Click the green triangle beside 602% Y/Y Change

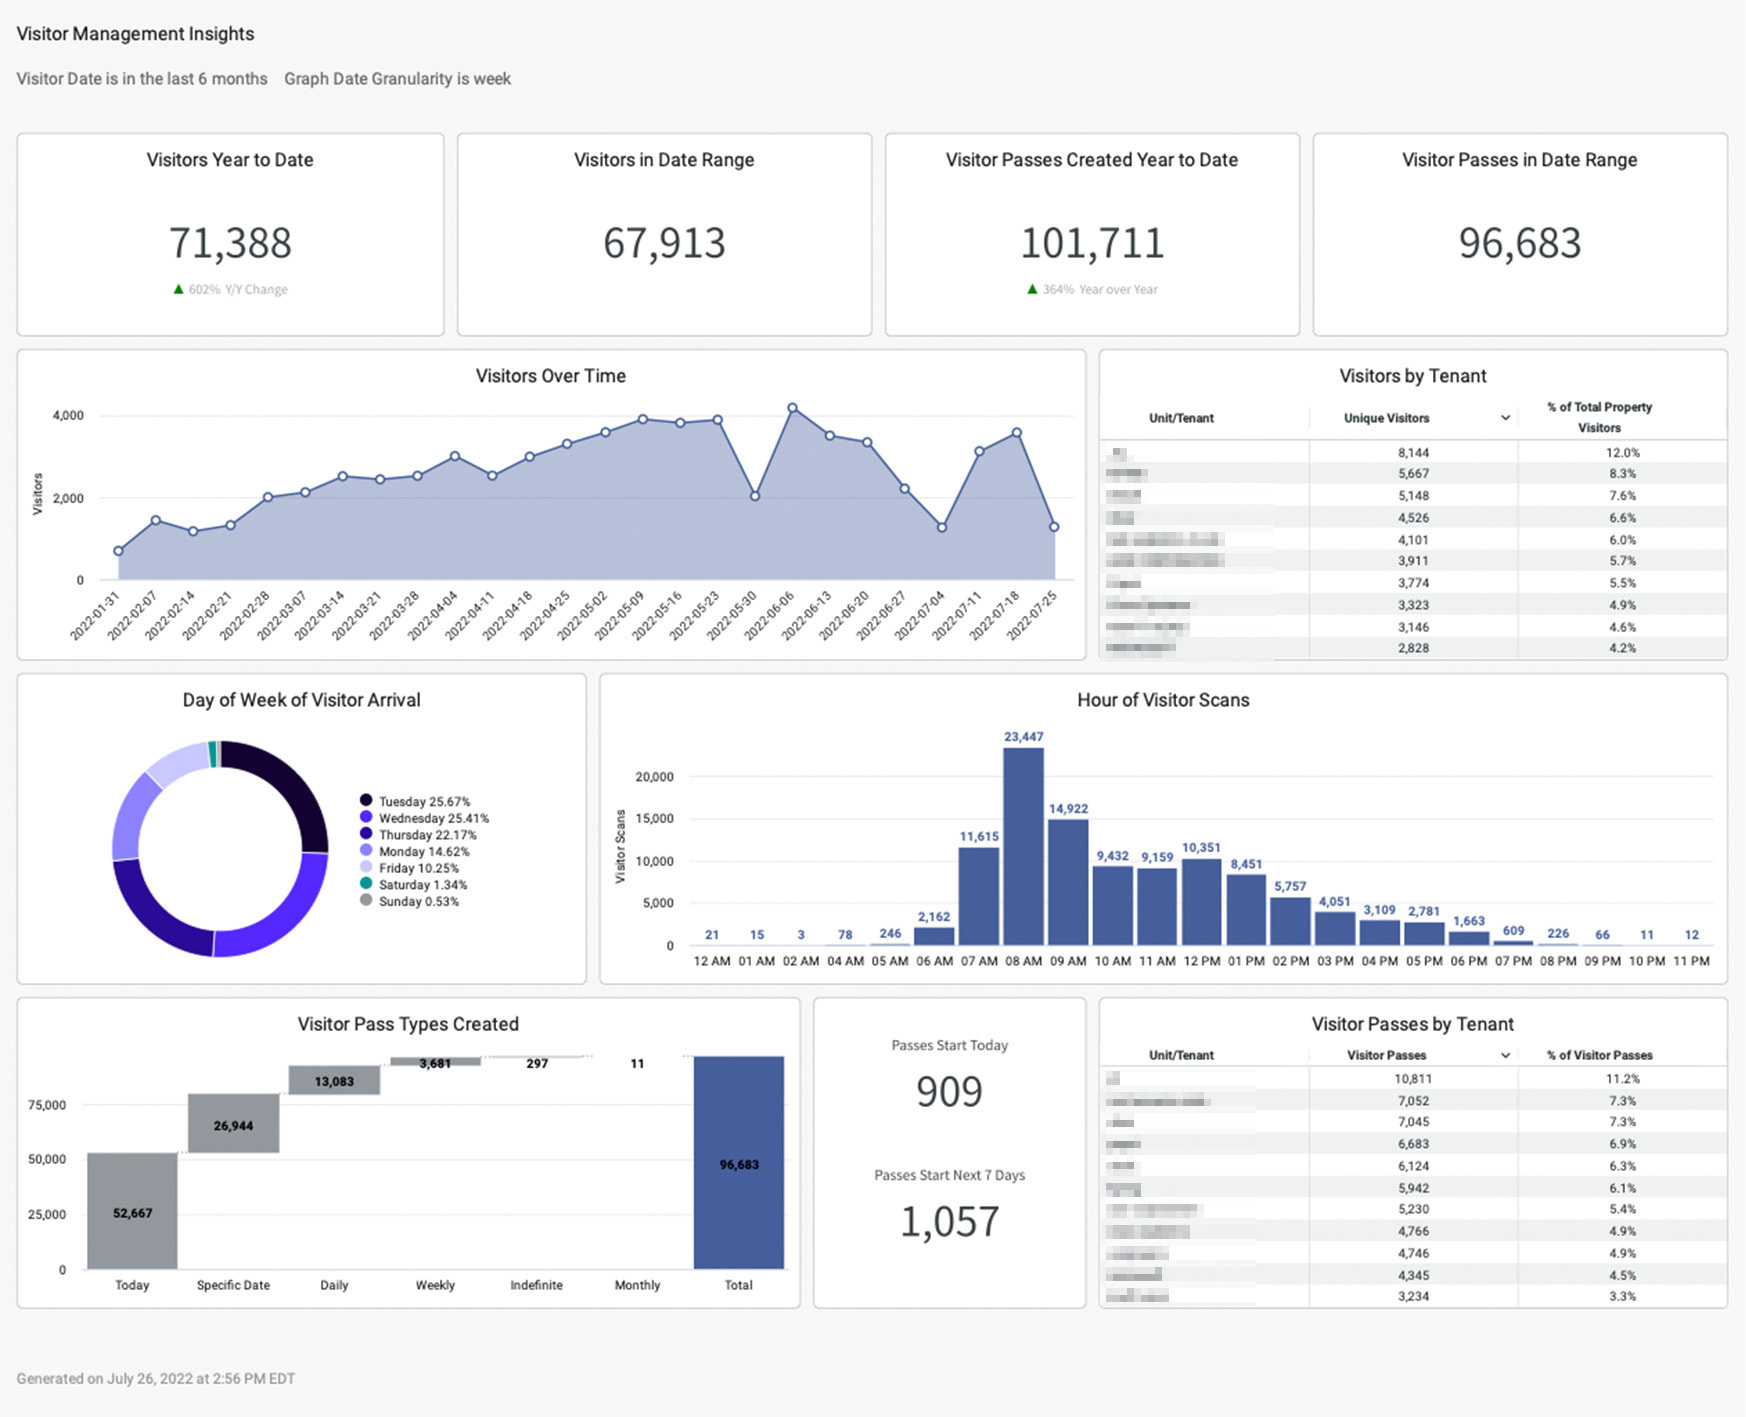point(179,289)
